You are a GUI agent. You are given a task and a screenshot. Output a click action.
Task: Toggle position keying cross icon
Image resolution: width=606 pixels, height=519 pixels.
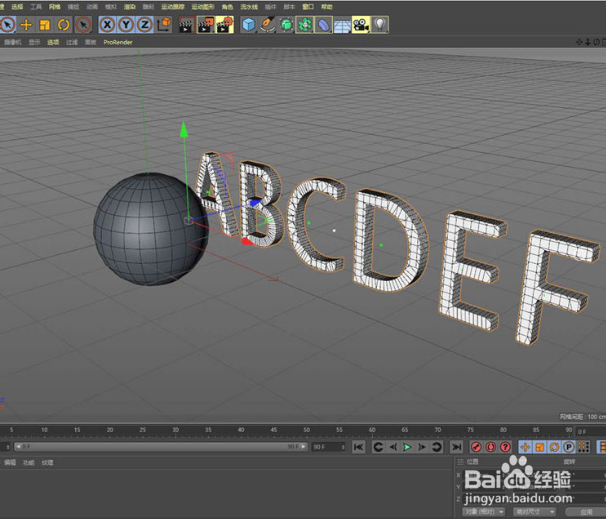[525, 447]
